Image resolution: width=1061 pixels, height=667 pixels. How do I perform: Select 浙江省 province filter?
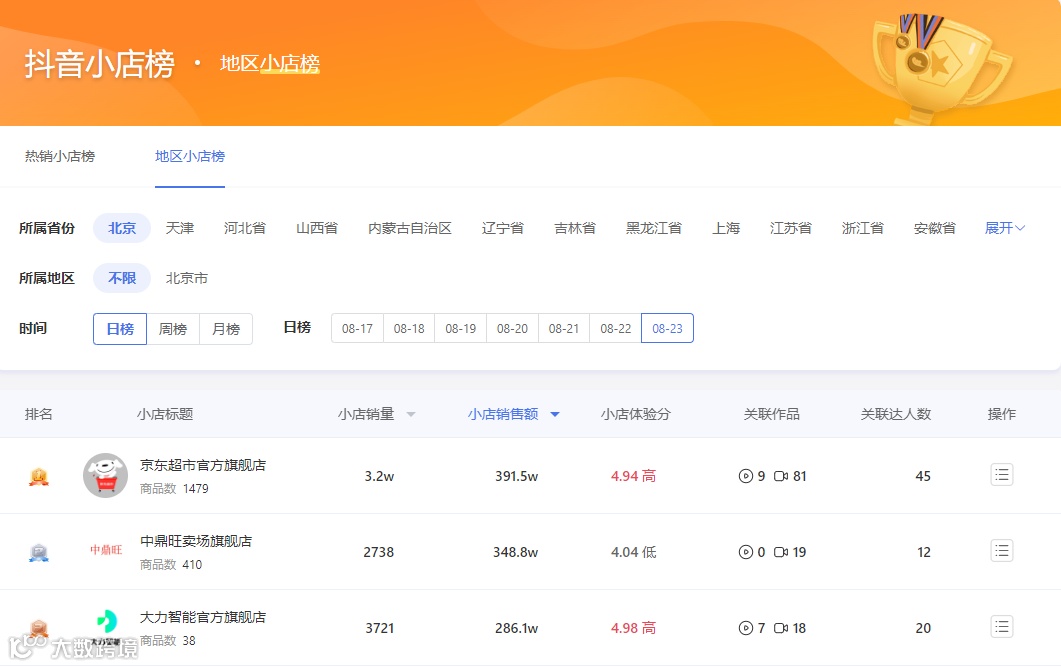tap(863, 228)
